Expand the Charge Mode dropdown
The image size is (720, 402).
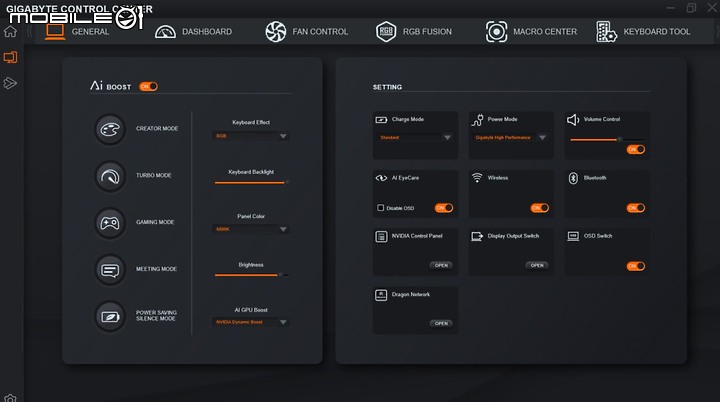coord(415,137)
